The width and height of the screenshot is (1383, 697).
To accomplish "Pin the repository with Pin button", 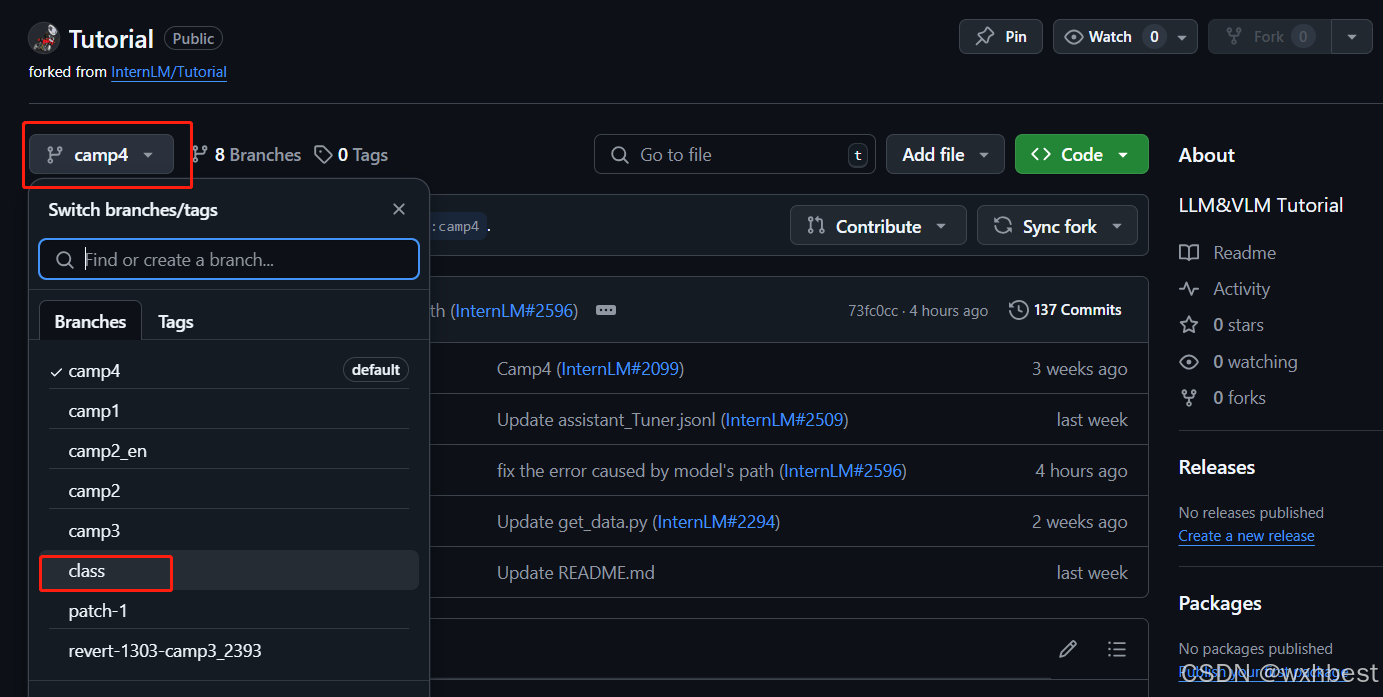I will click(1001, 37).
